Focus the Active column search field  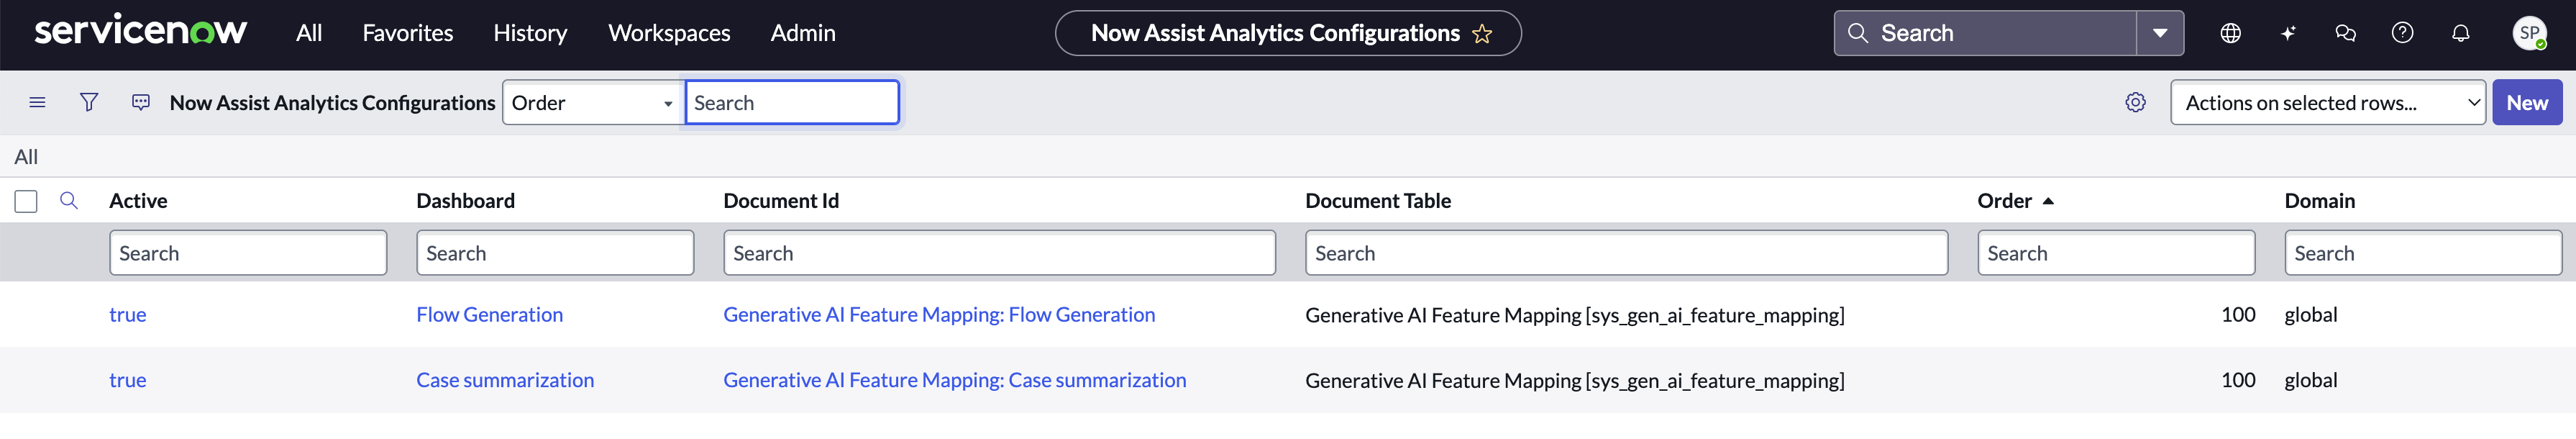pos(248,253)
